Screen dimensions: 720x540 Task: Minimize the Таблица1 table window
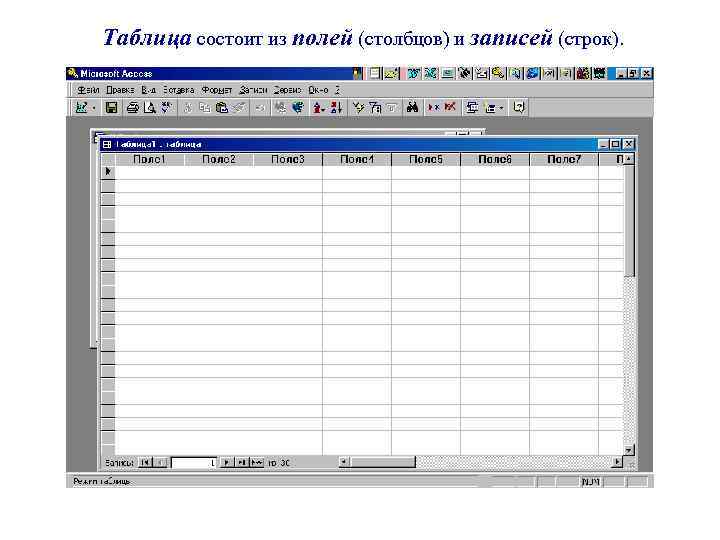pos(604,144)
